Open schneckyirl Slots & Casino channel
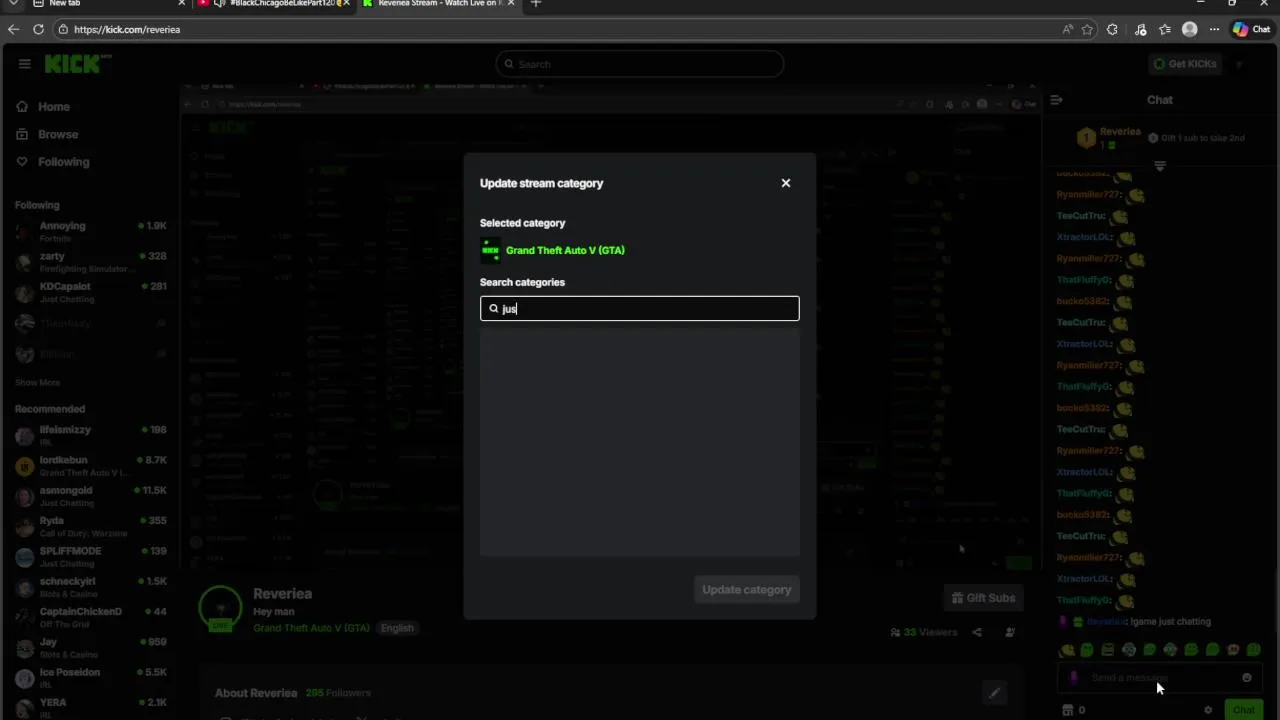Screen dimensions: 1280x720 point(90,587)
